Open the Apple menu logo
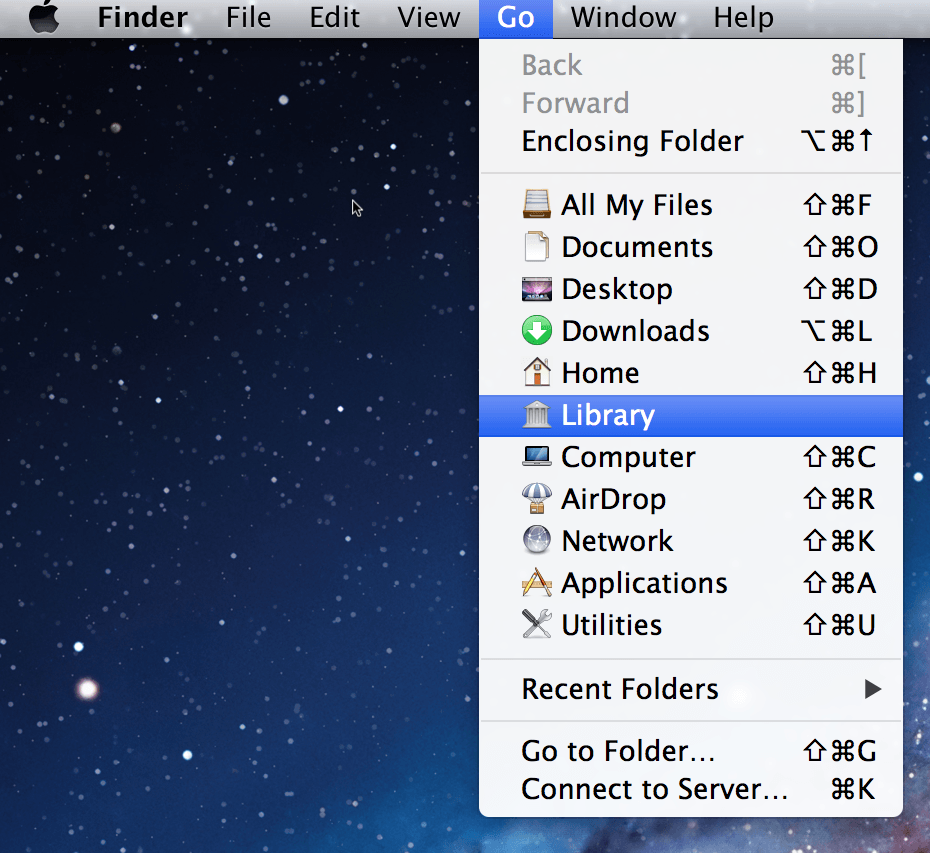This screenshot has width=930, height=853. 44,17
